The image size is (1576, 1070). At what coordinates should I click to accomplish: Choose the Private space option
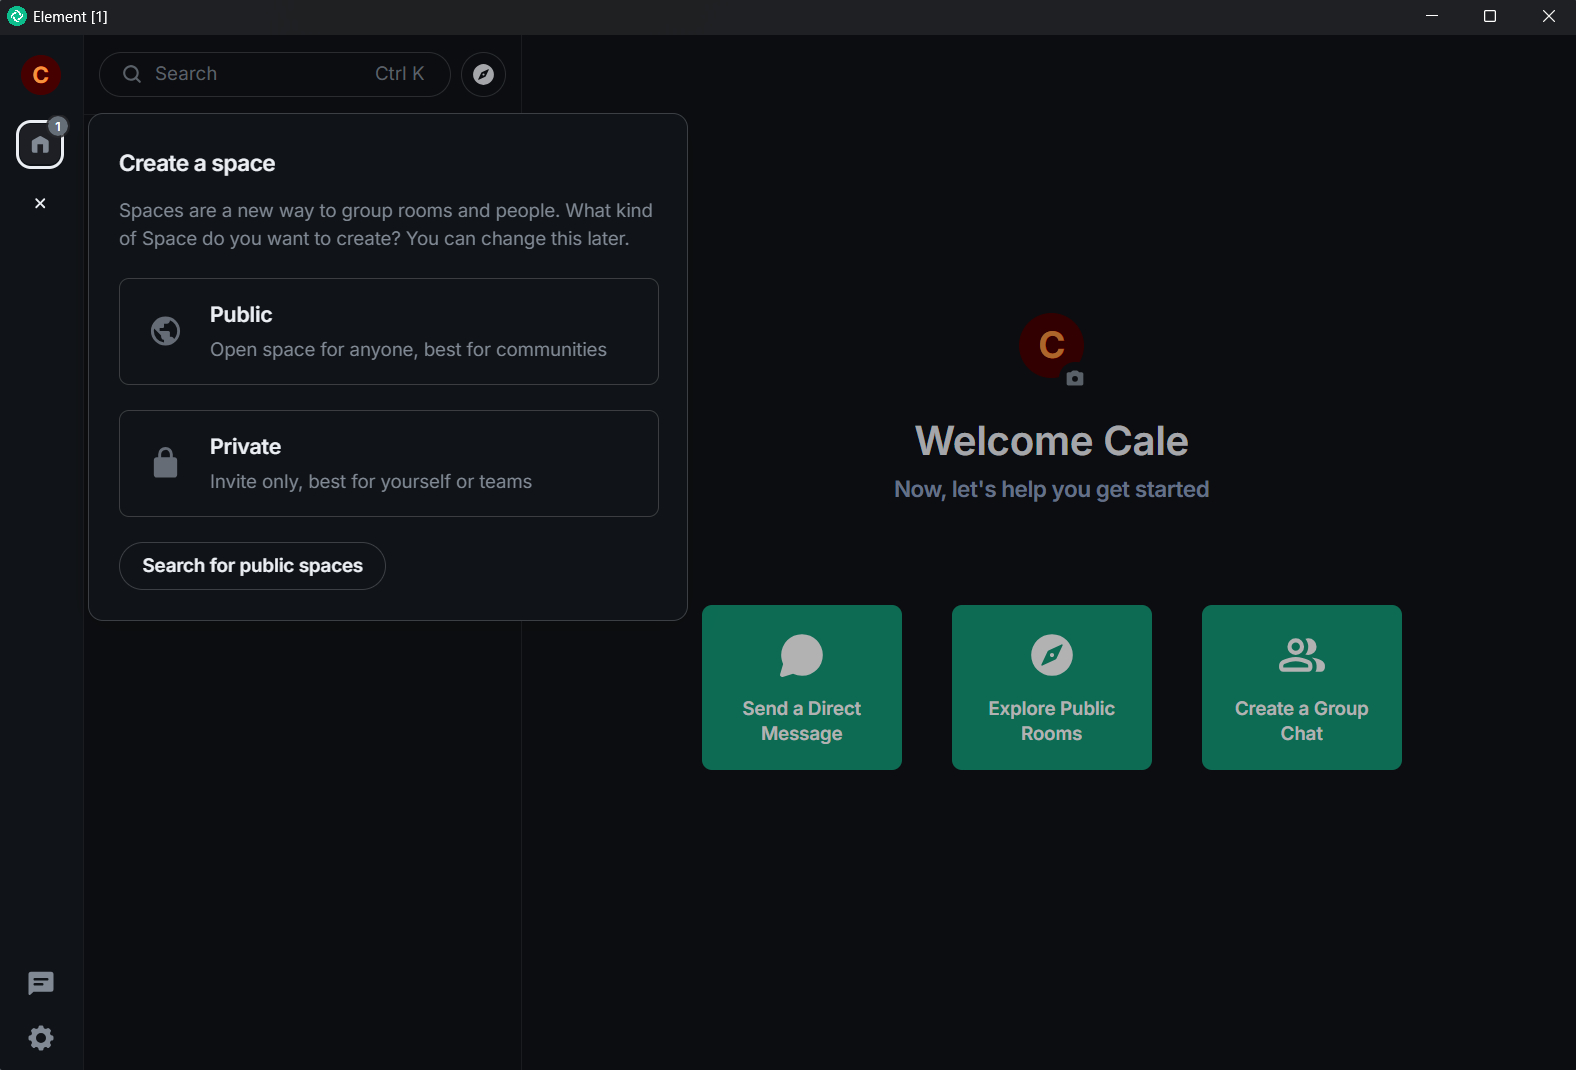(389, 463)
